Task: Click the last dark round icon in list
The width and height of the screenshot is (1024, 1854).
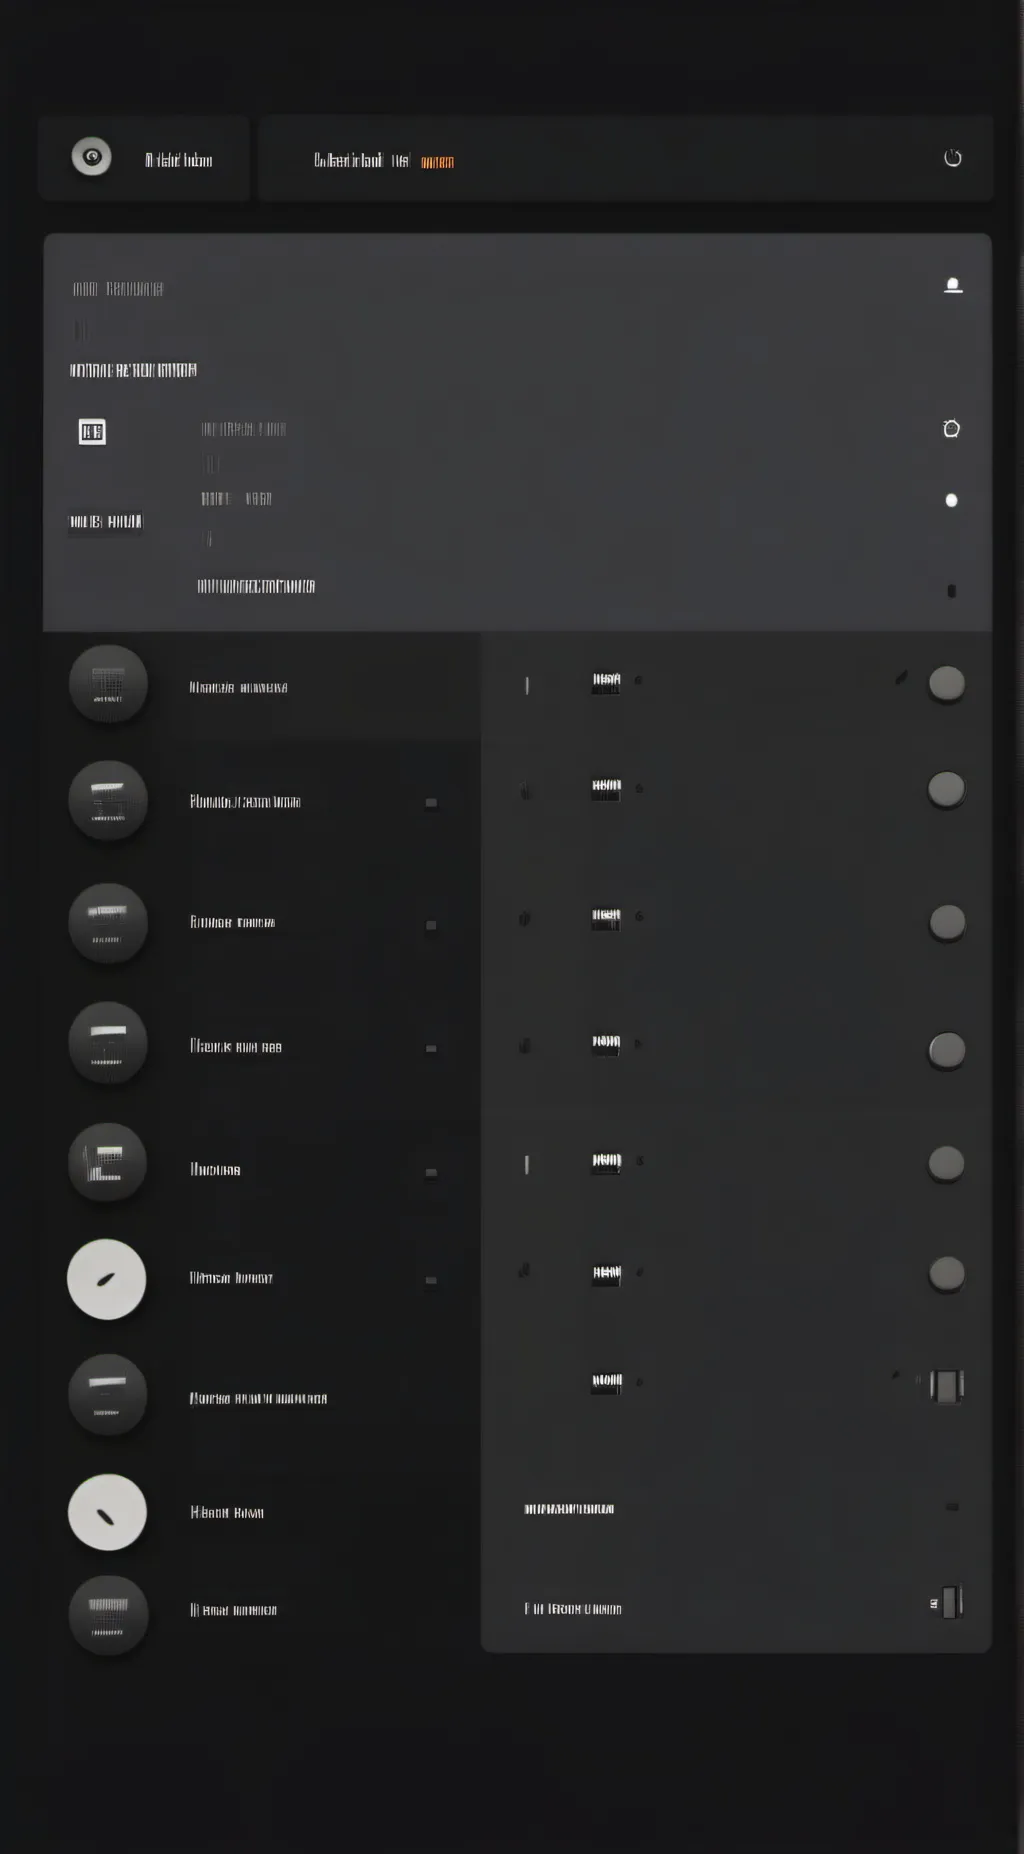Action: click(108, 1615)
